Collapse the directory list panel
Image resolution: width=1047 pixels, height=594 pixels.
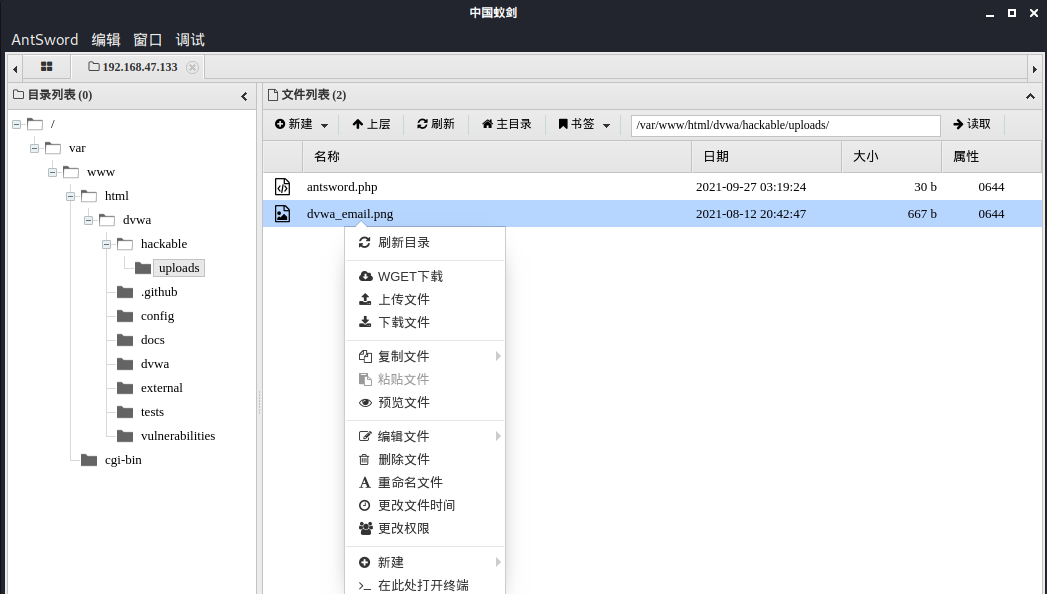(x=244, y=97)
